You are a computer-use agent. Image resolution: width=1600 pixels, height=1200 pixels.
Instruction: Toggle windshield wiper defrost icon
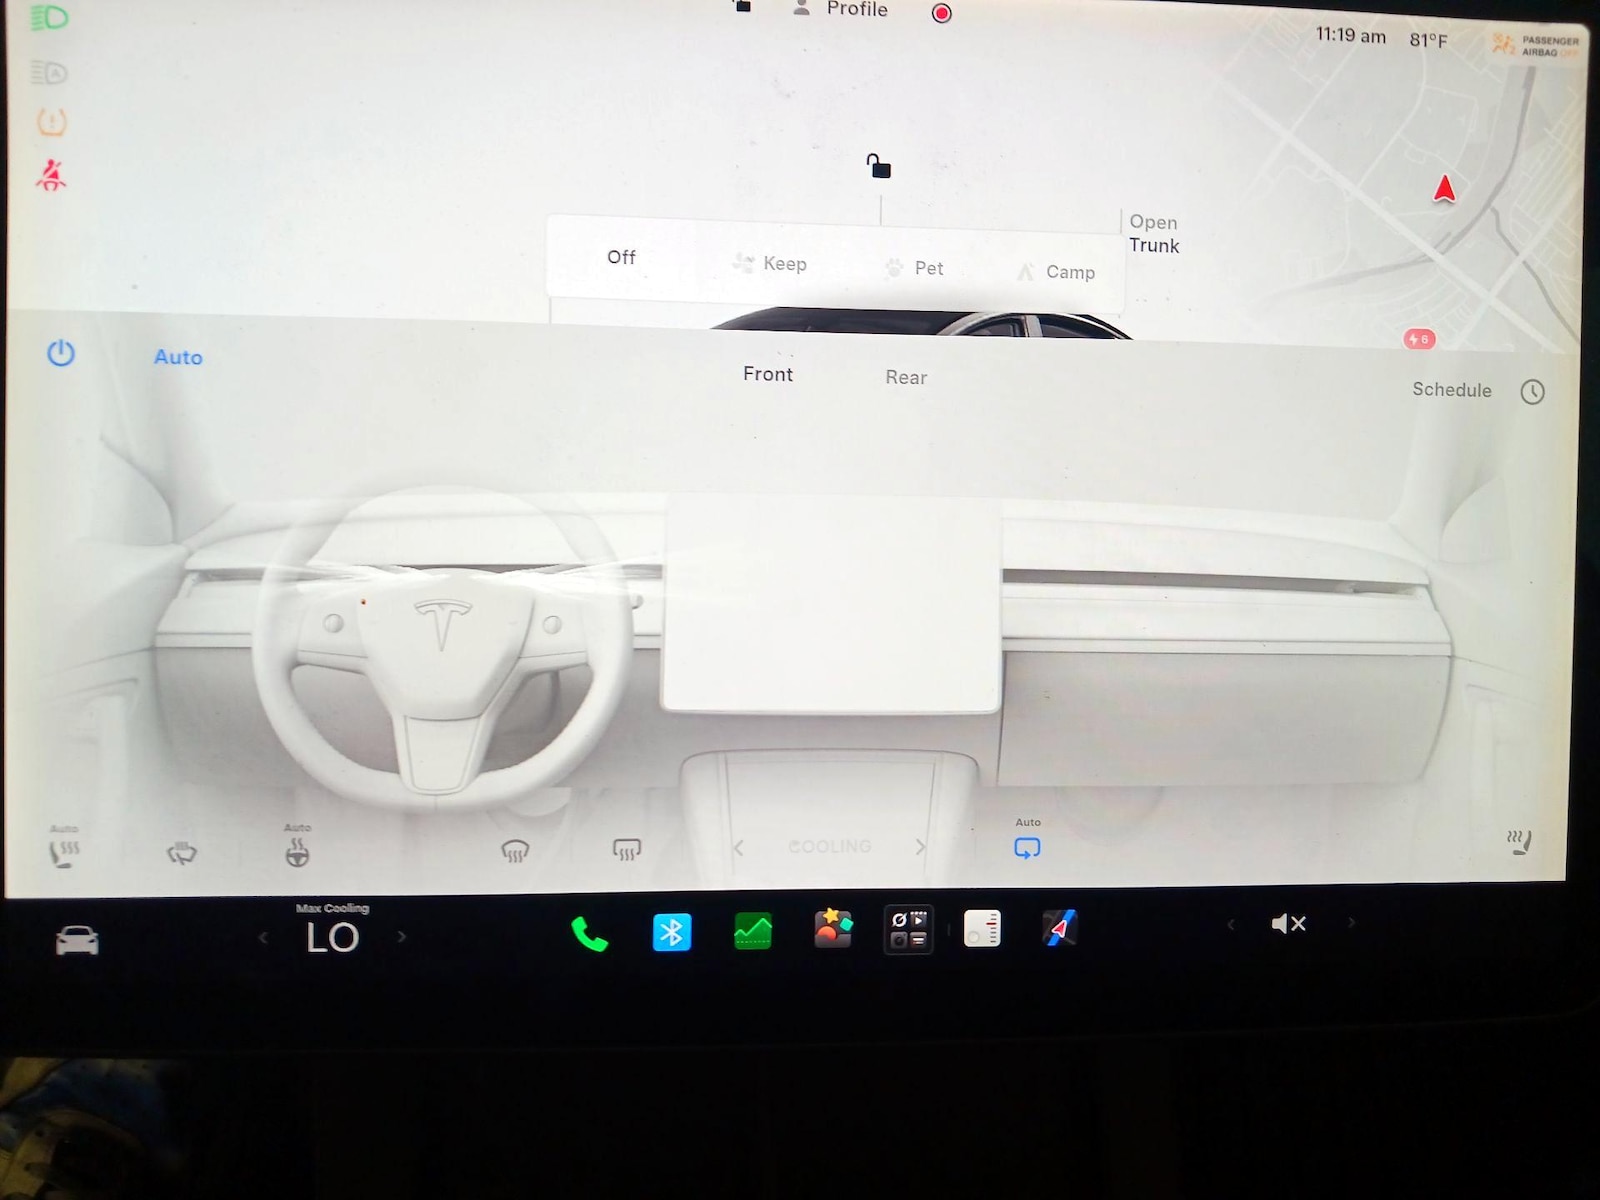181,853
